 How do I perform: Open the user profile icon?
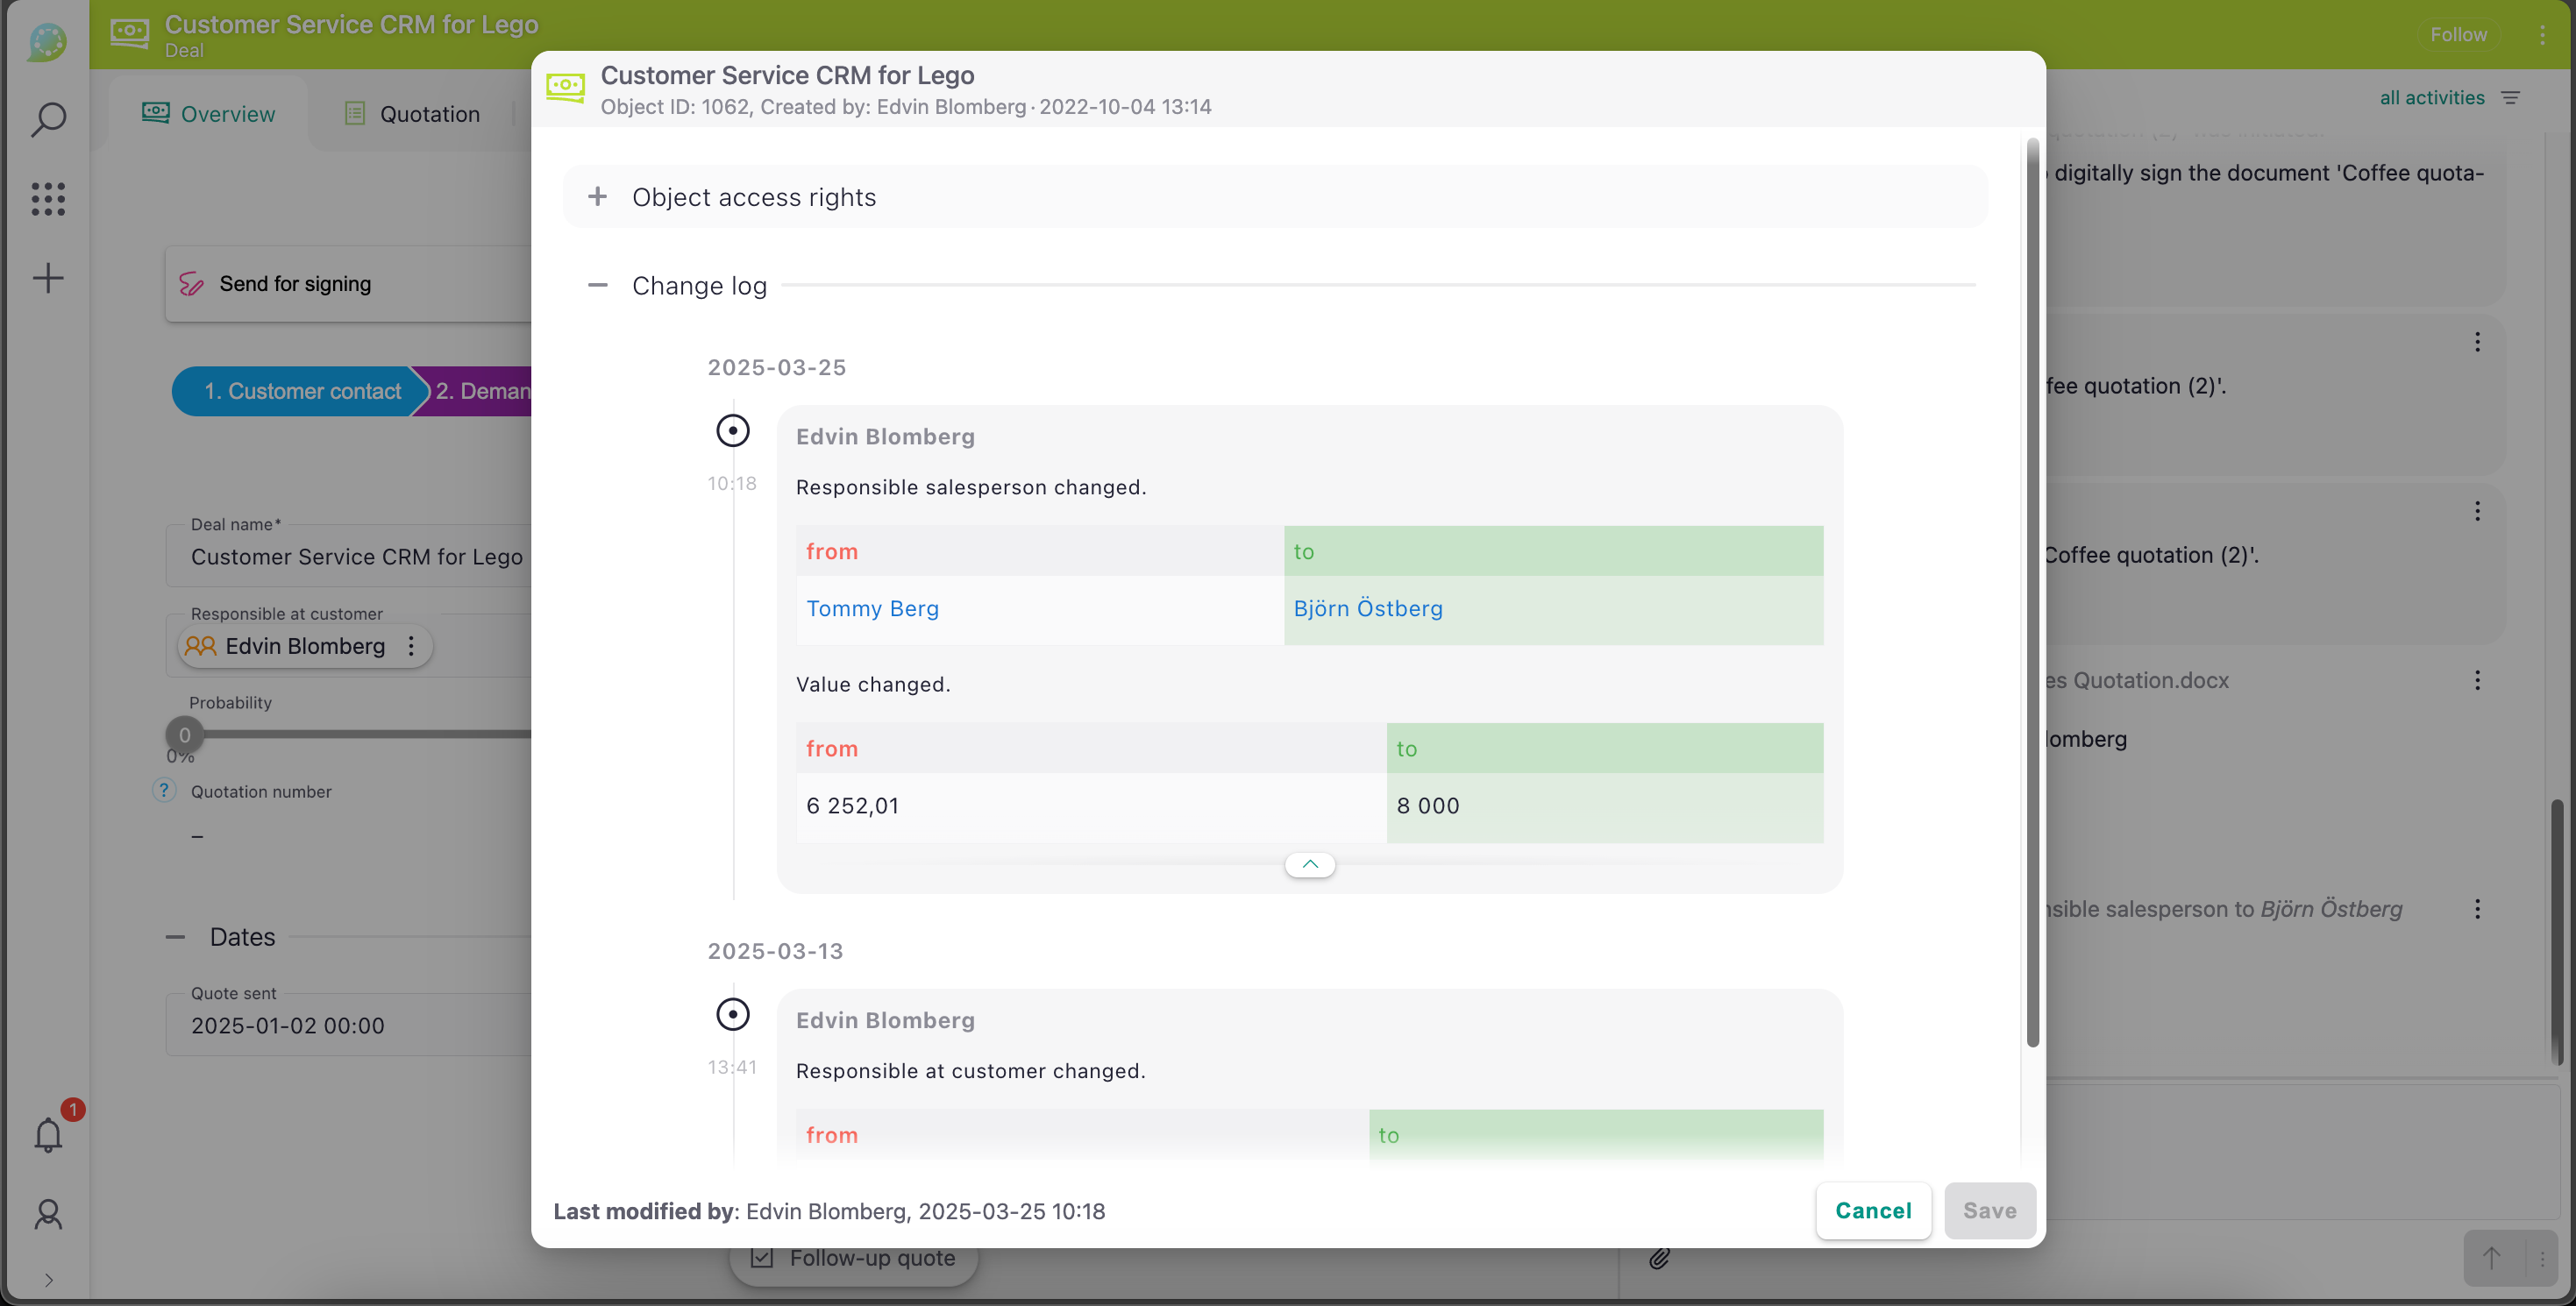click(48, 1214)
